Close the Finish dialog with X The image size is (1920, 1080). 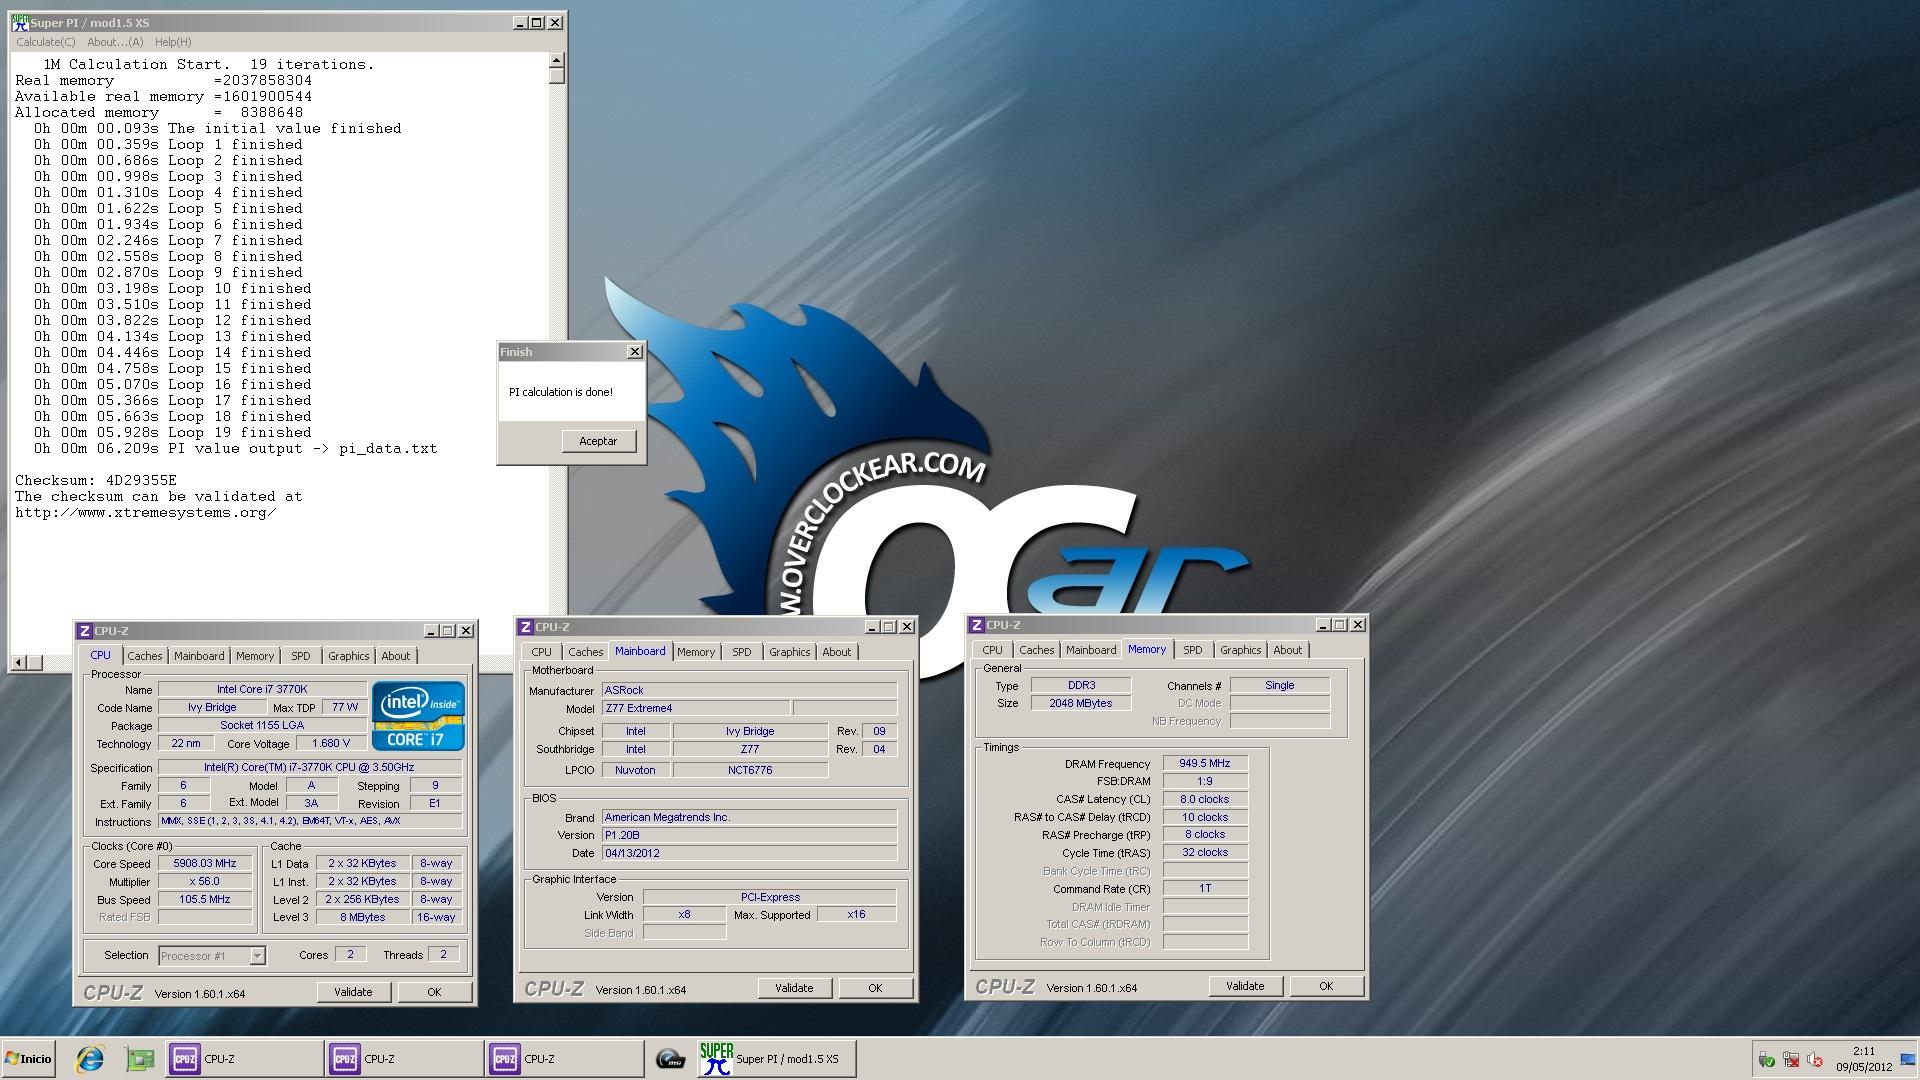tap(634, 352)
